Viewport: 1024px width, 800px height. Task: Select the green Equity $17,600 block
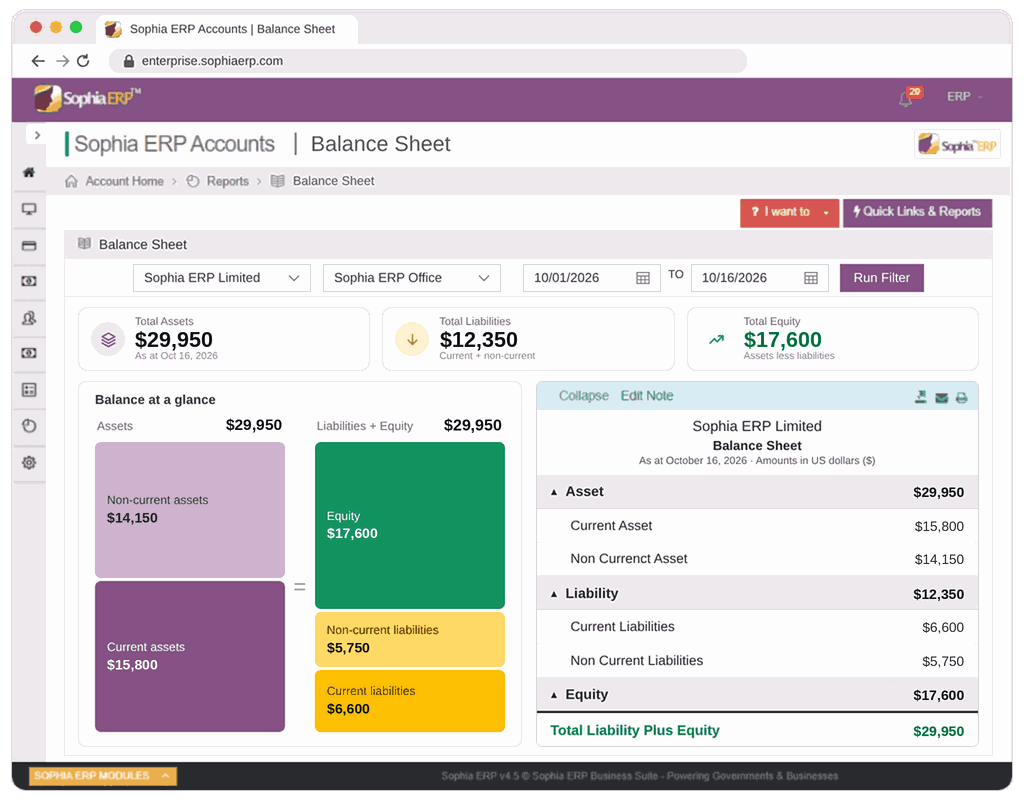click(x=409, y=525)
